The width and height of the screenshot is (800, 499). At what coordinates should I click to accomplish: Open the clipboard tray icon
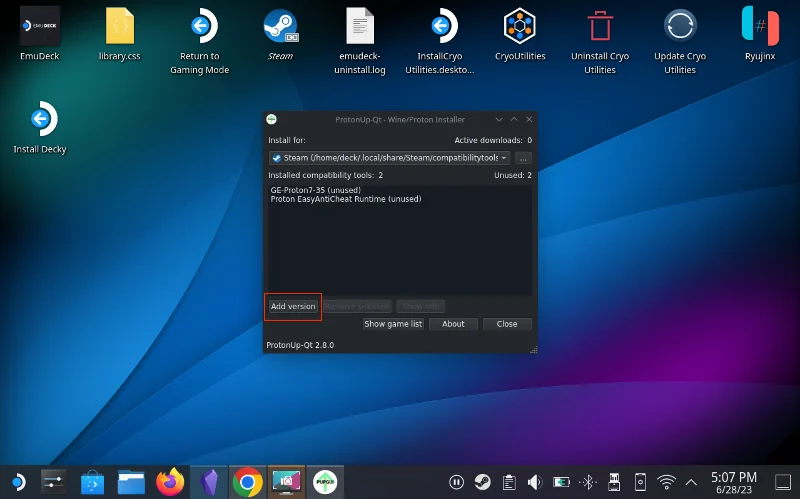pos(509,482)
